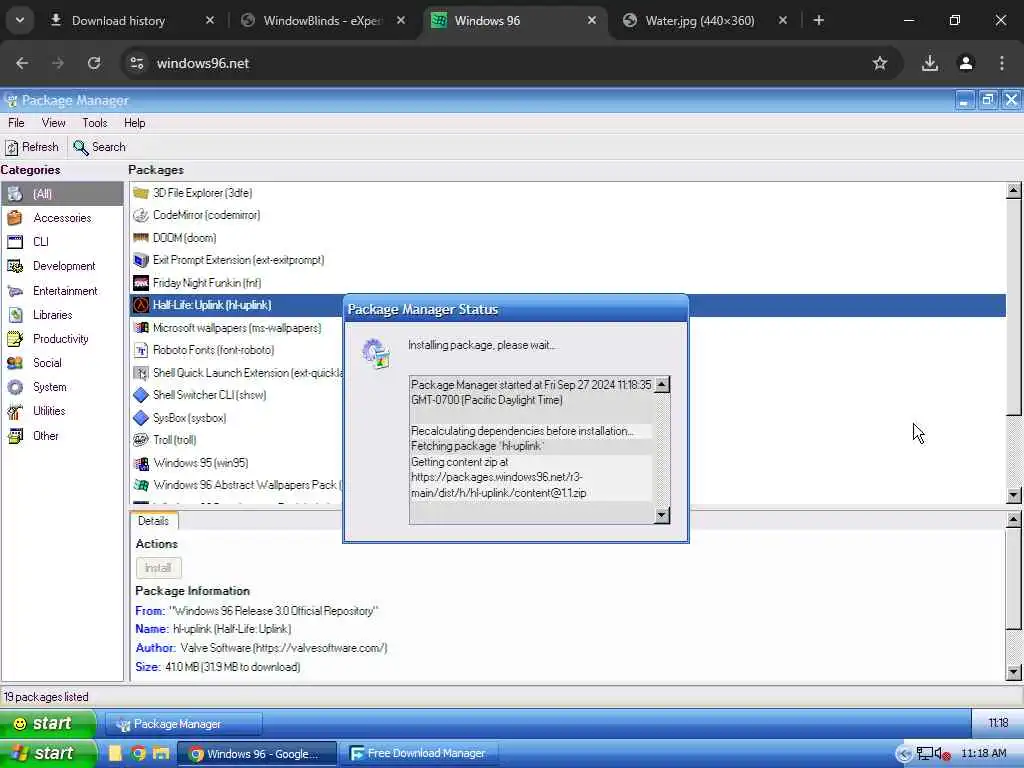The width and height of the screenshot is (1024, 768).
Task: Click the Exit Prompt Extension icon
Action: (140, 260)
